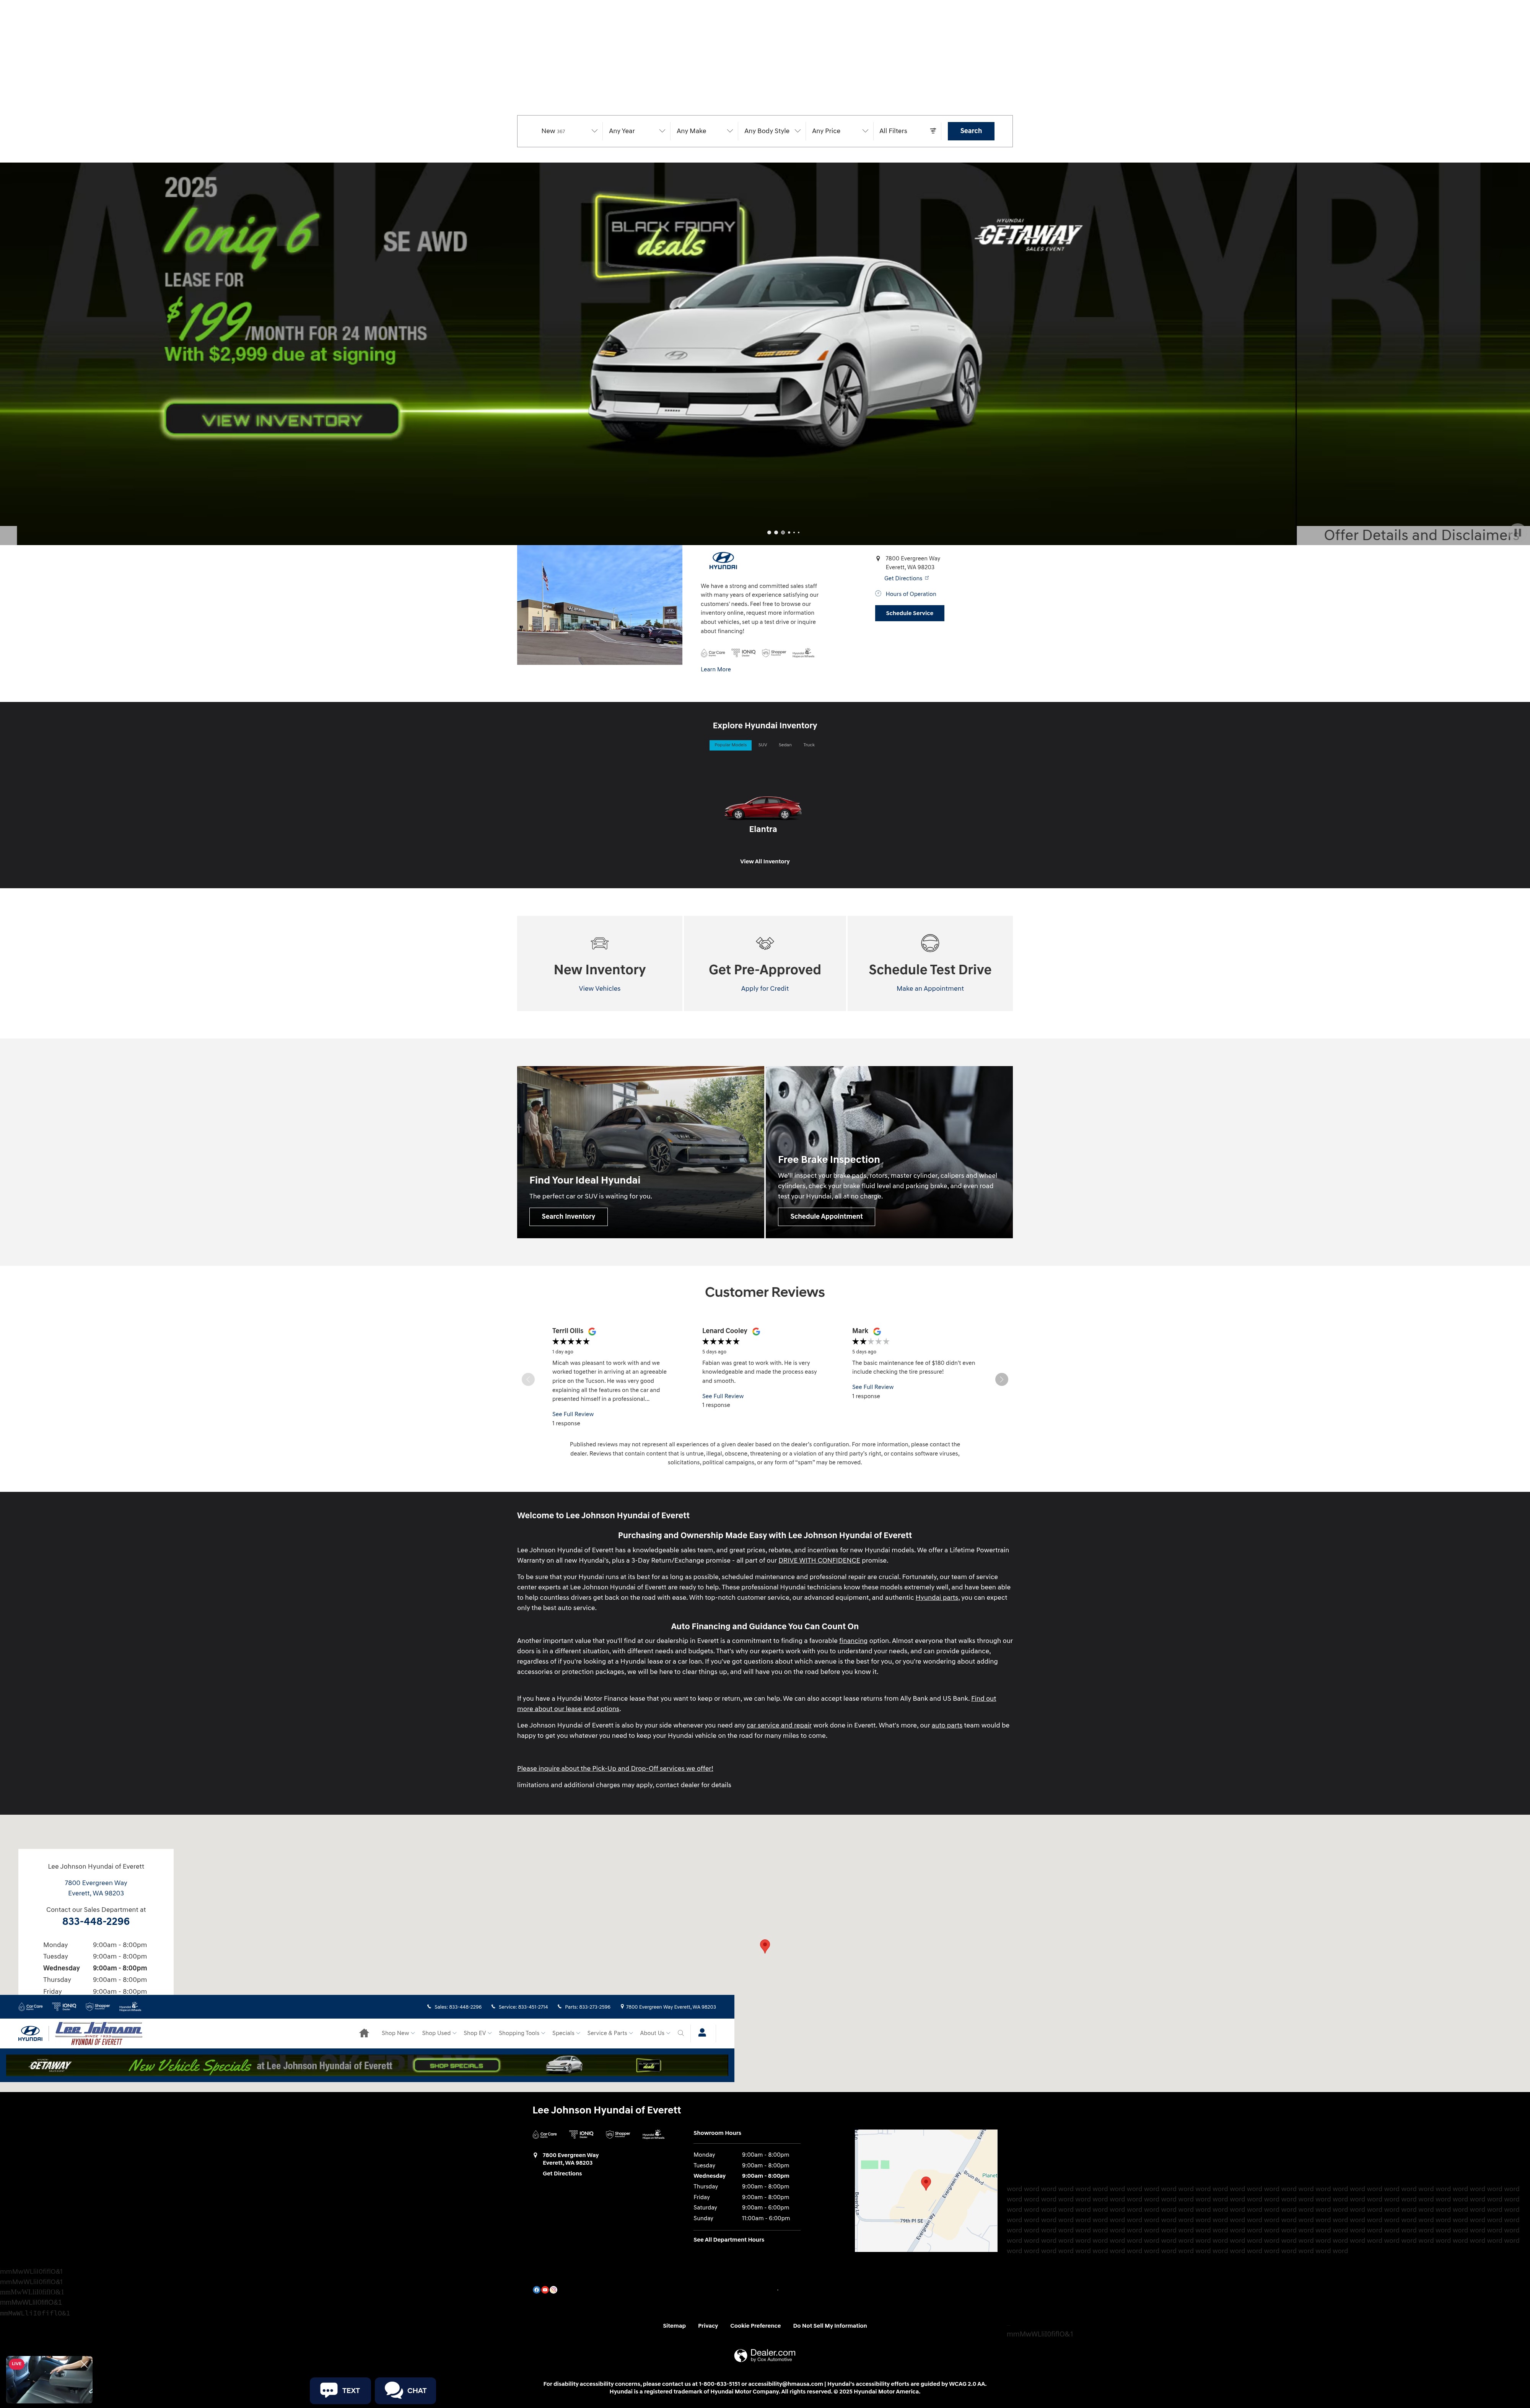Expand the Shop Used menu

[439, 2033]
